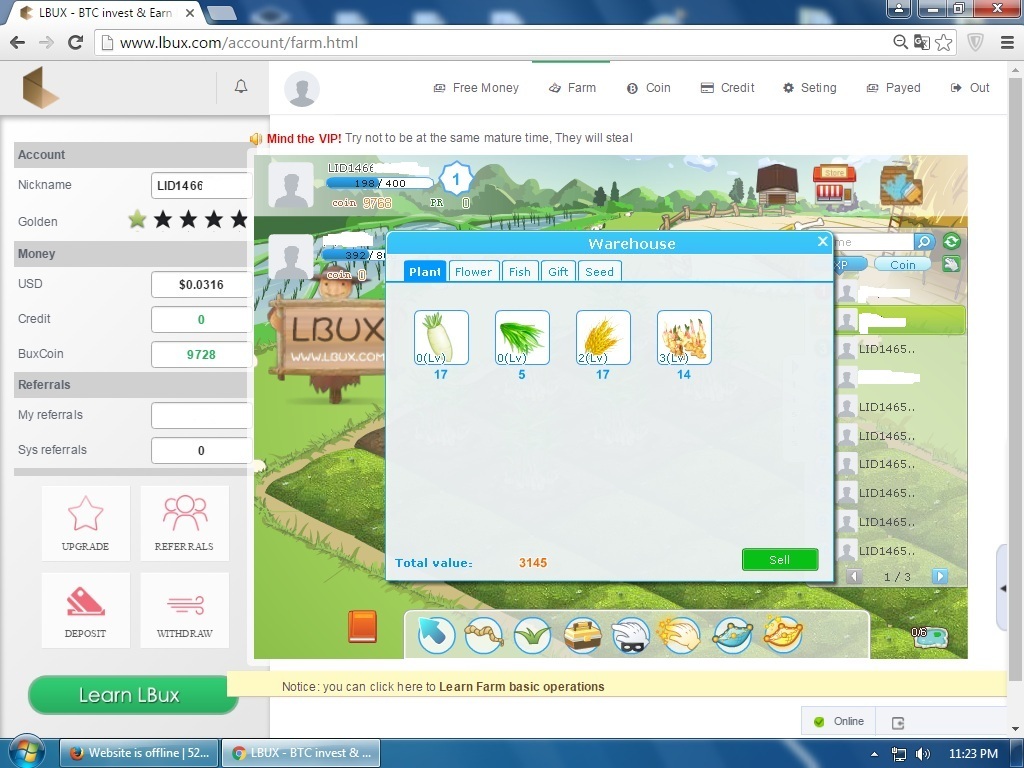Refresh the friends list with green icon
Image resolution: width=1024 pixels, height=768 pixels.
[952, 242]
